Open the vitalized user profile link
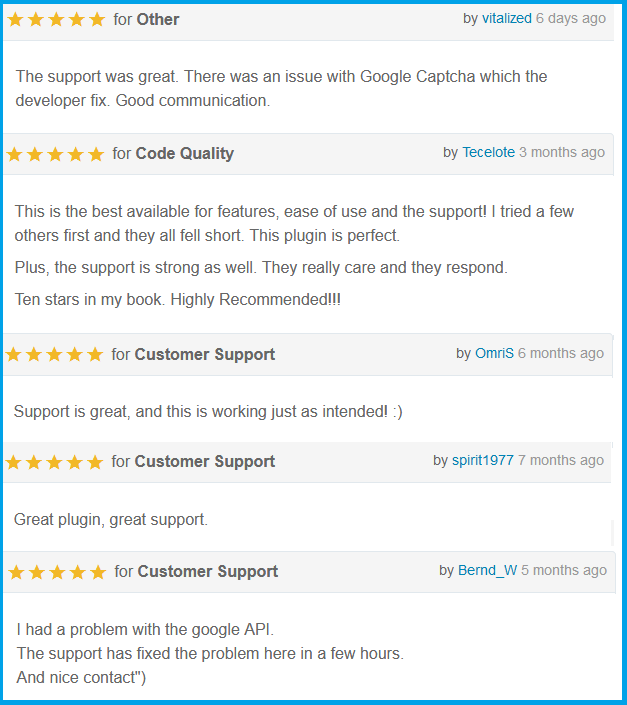Screen dimensions: 627x705 [x=507, y=18]
